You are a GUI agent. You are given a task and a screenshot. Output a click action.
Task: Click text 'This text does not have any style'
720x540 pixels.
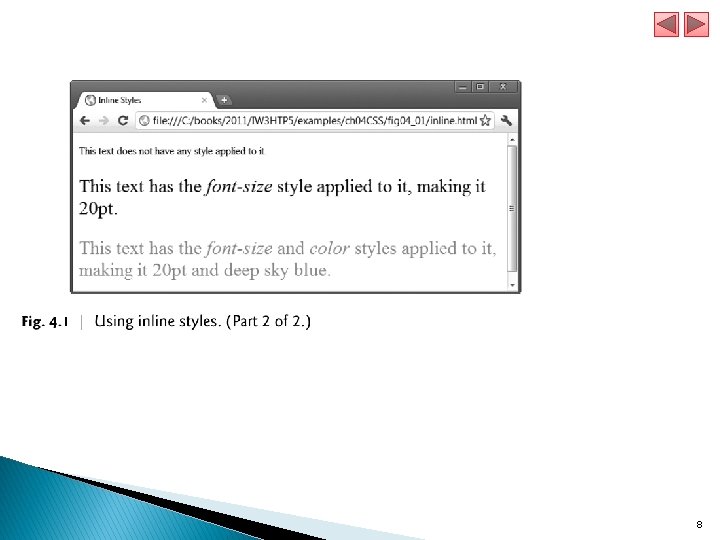click(146, 151)
